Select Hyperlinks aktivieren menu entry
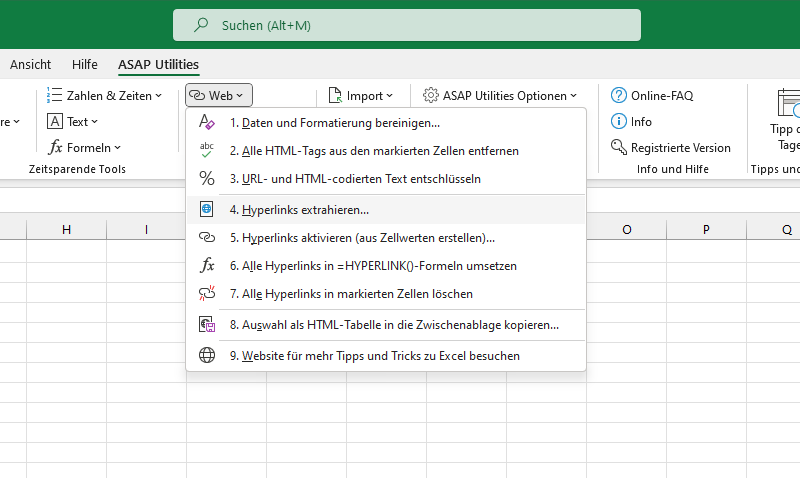The image size is (800, 478). point(386,238)
